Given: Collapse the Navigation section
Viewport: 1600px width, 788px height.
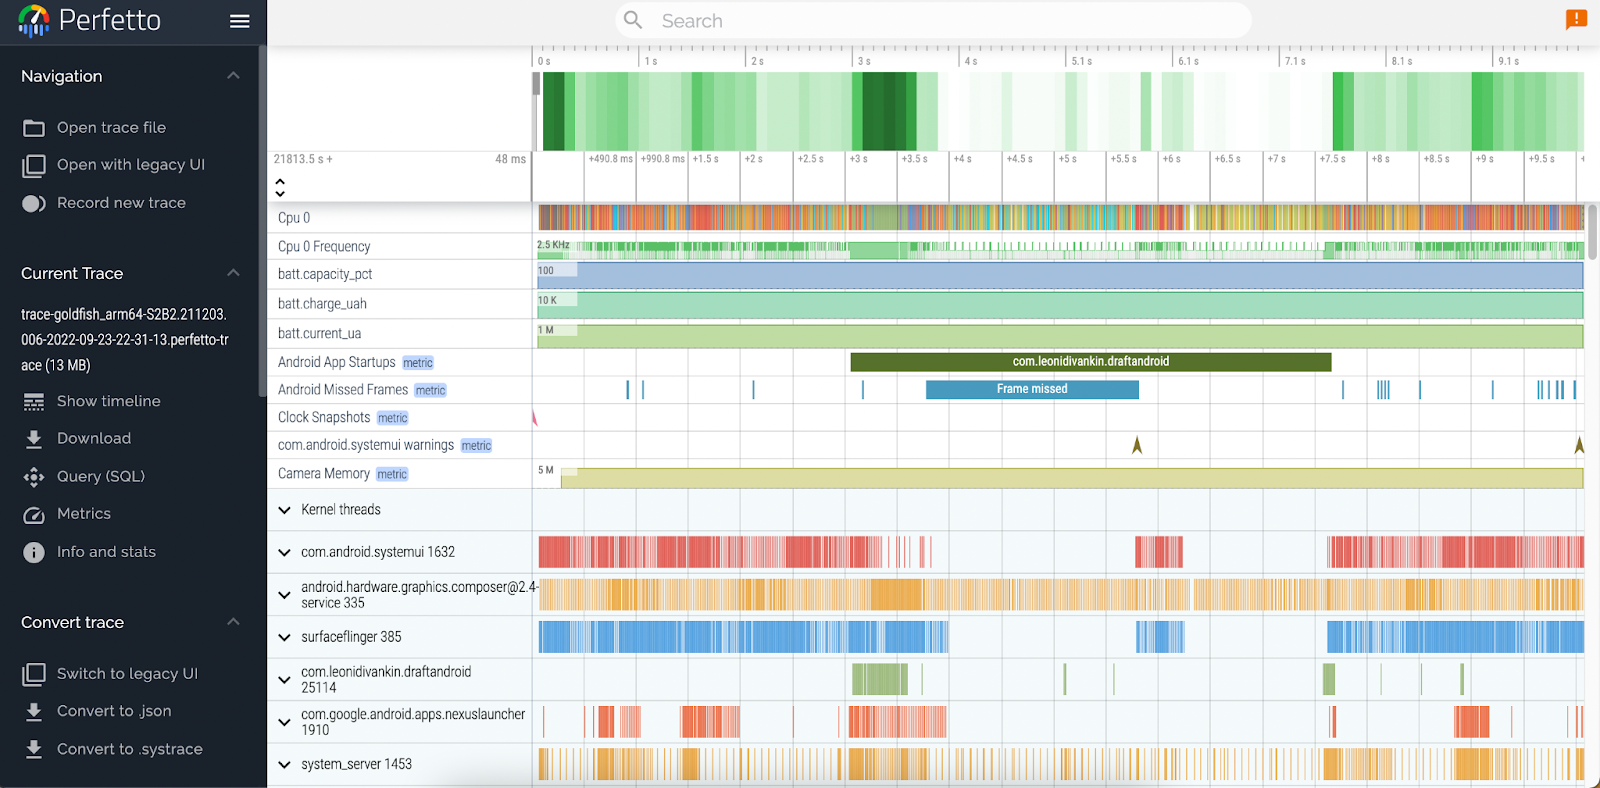Looking at the screenshot, I should [x=233, y=76].
